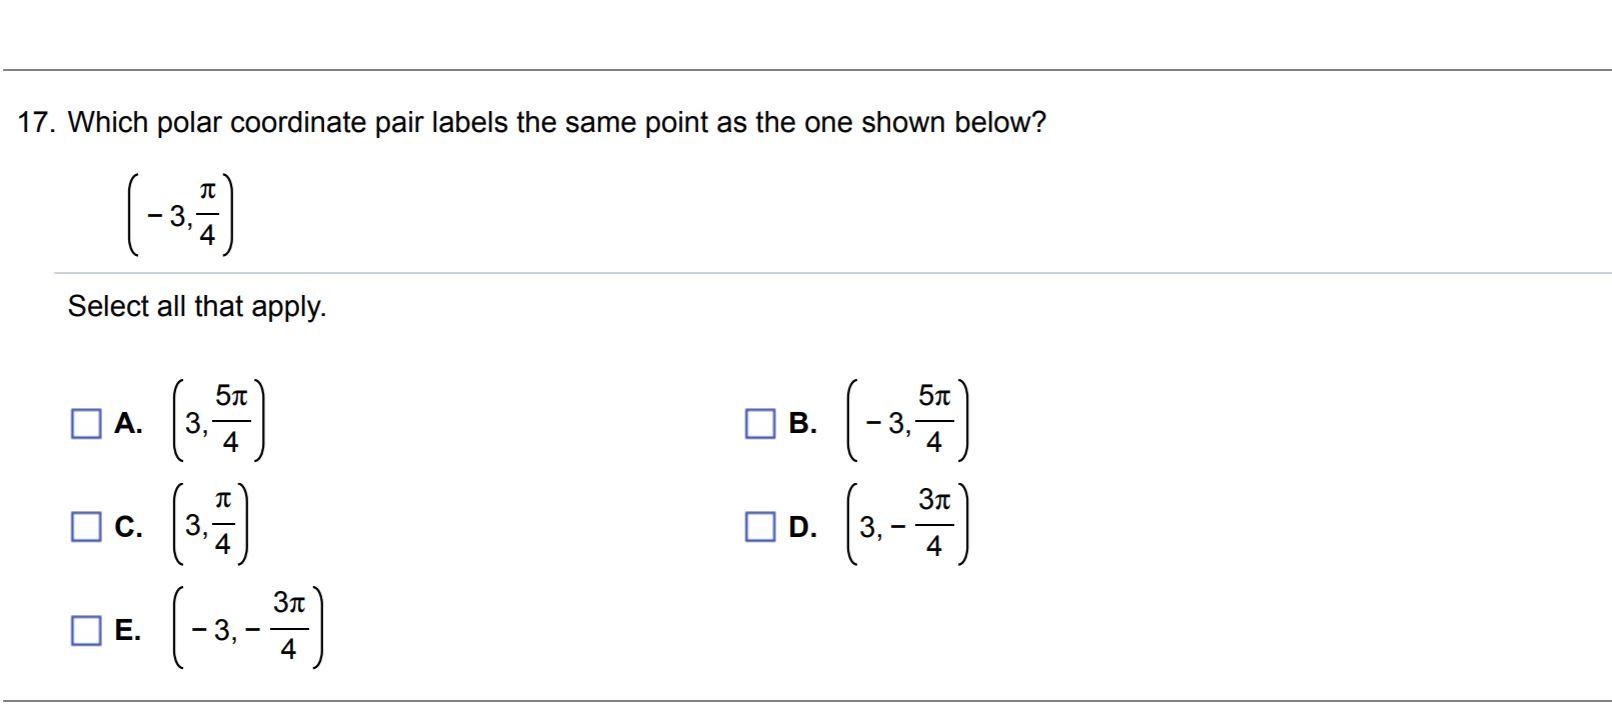Click the question text for problem 17

pos(555,122)
